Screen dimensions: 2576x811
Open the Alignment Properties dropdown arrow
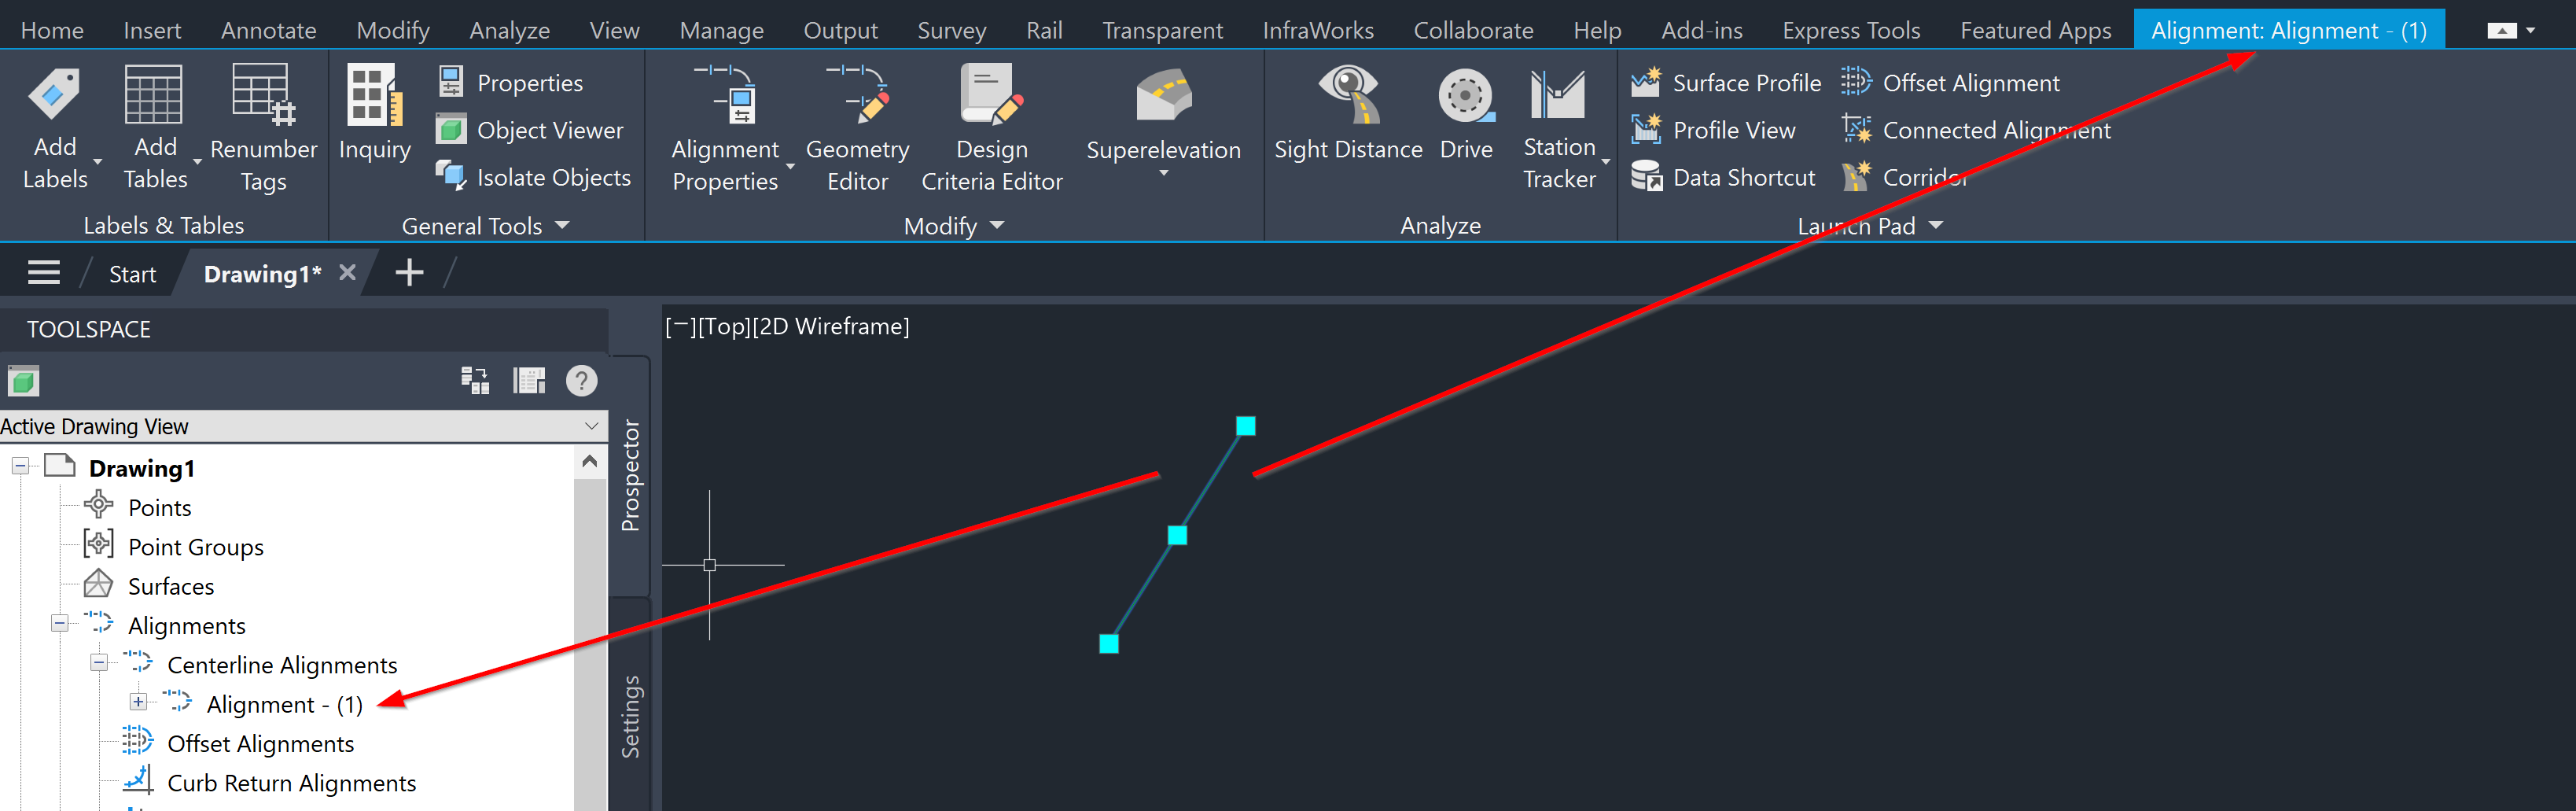[x=790, y=166]
